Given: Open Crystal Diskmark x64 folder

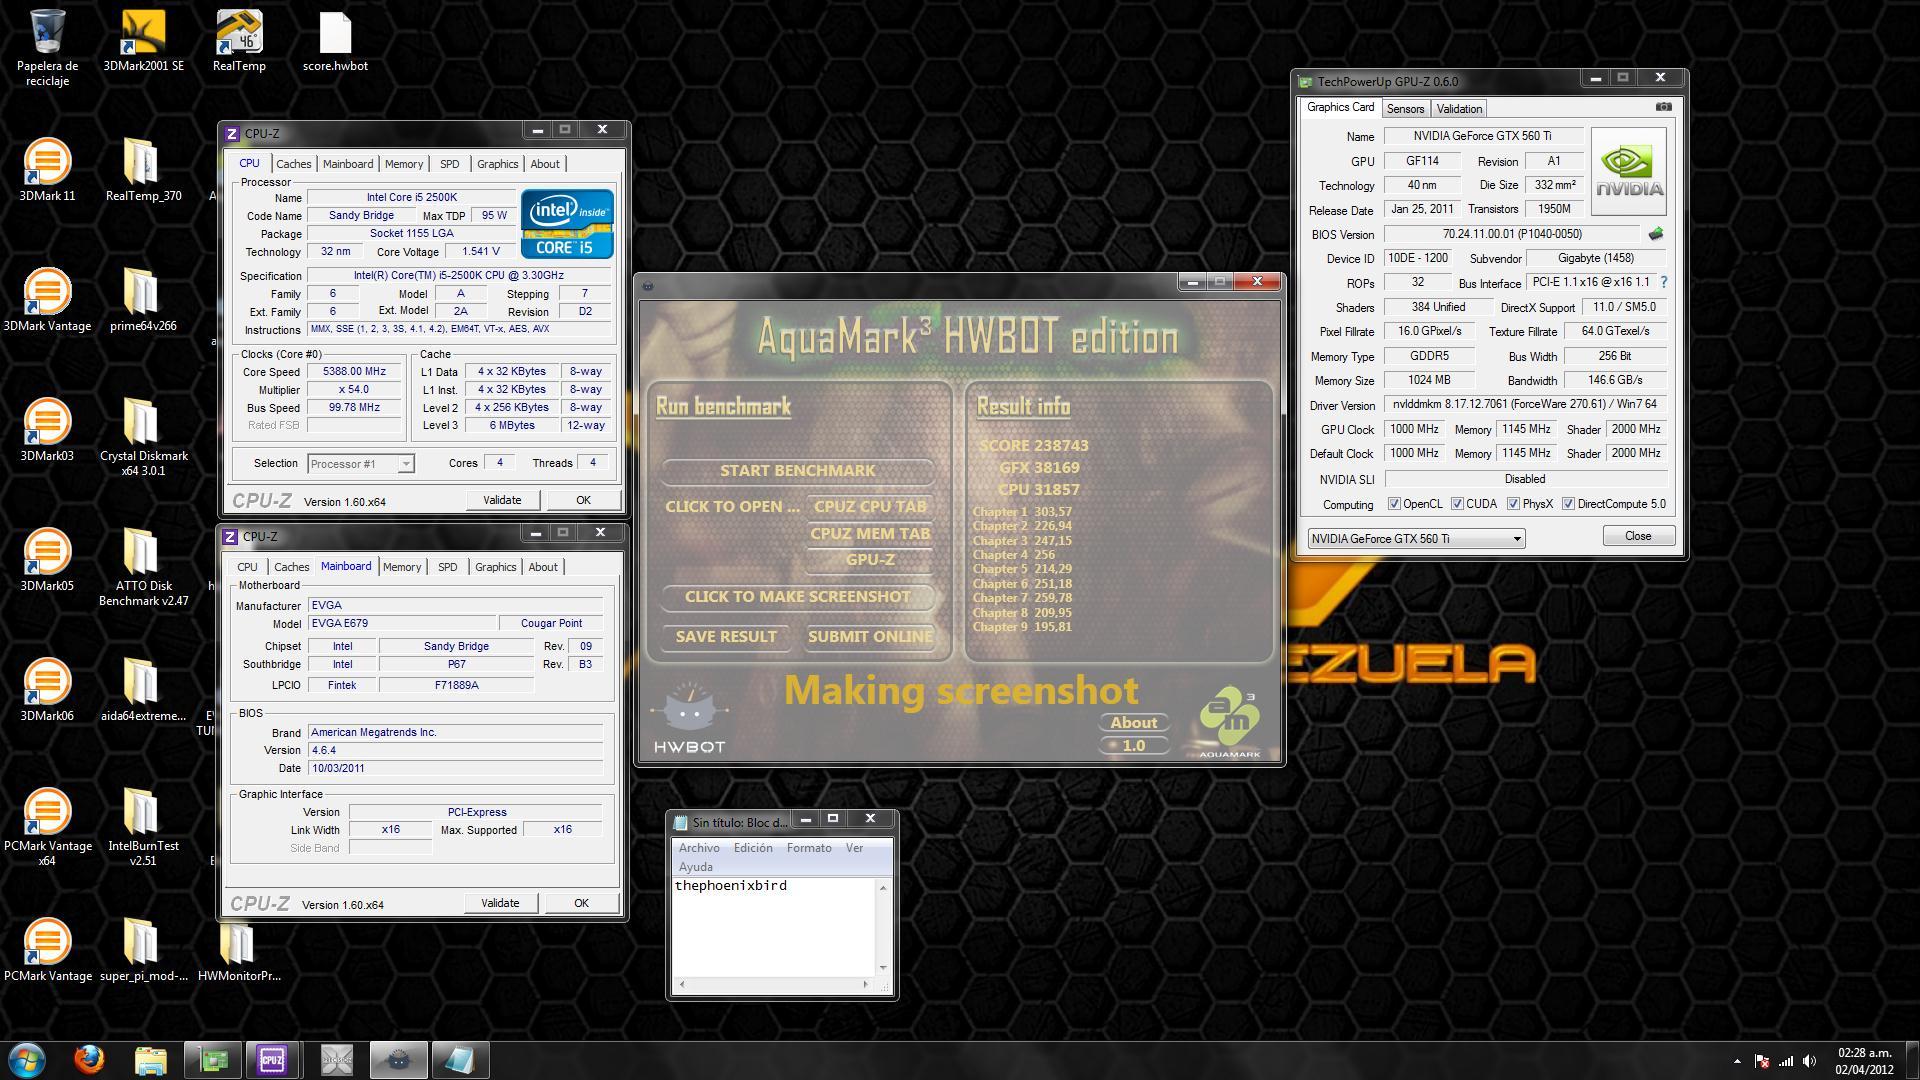Looking at the screenshot, I should [143, 437].
